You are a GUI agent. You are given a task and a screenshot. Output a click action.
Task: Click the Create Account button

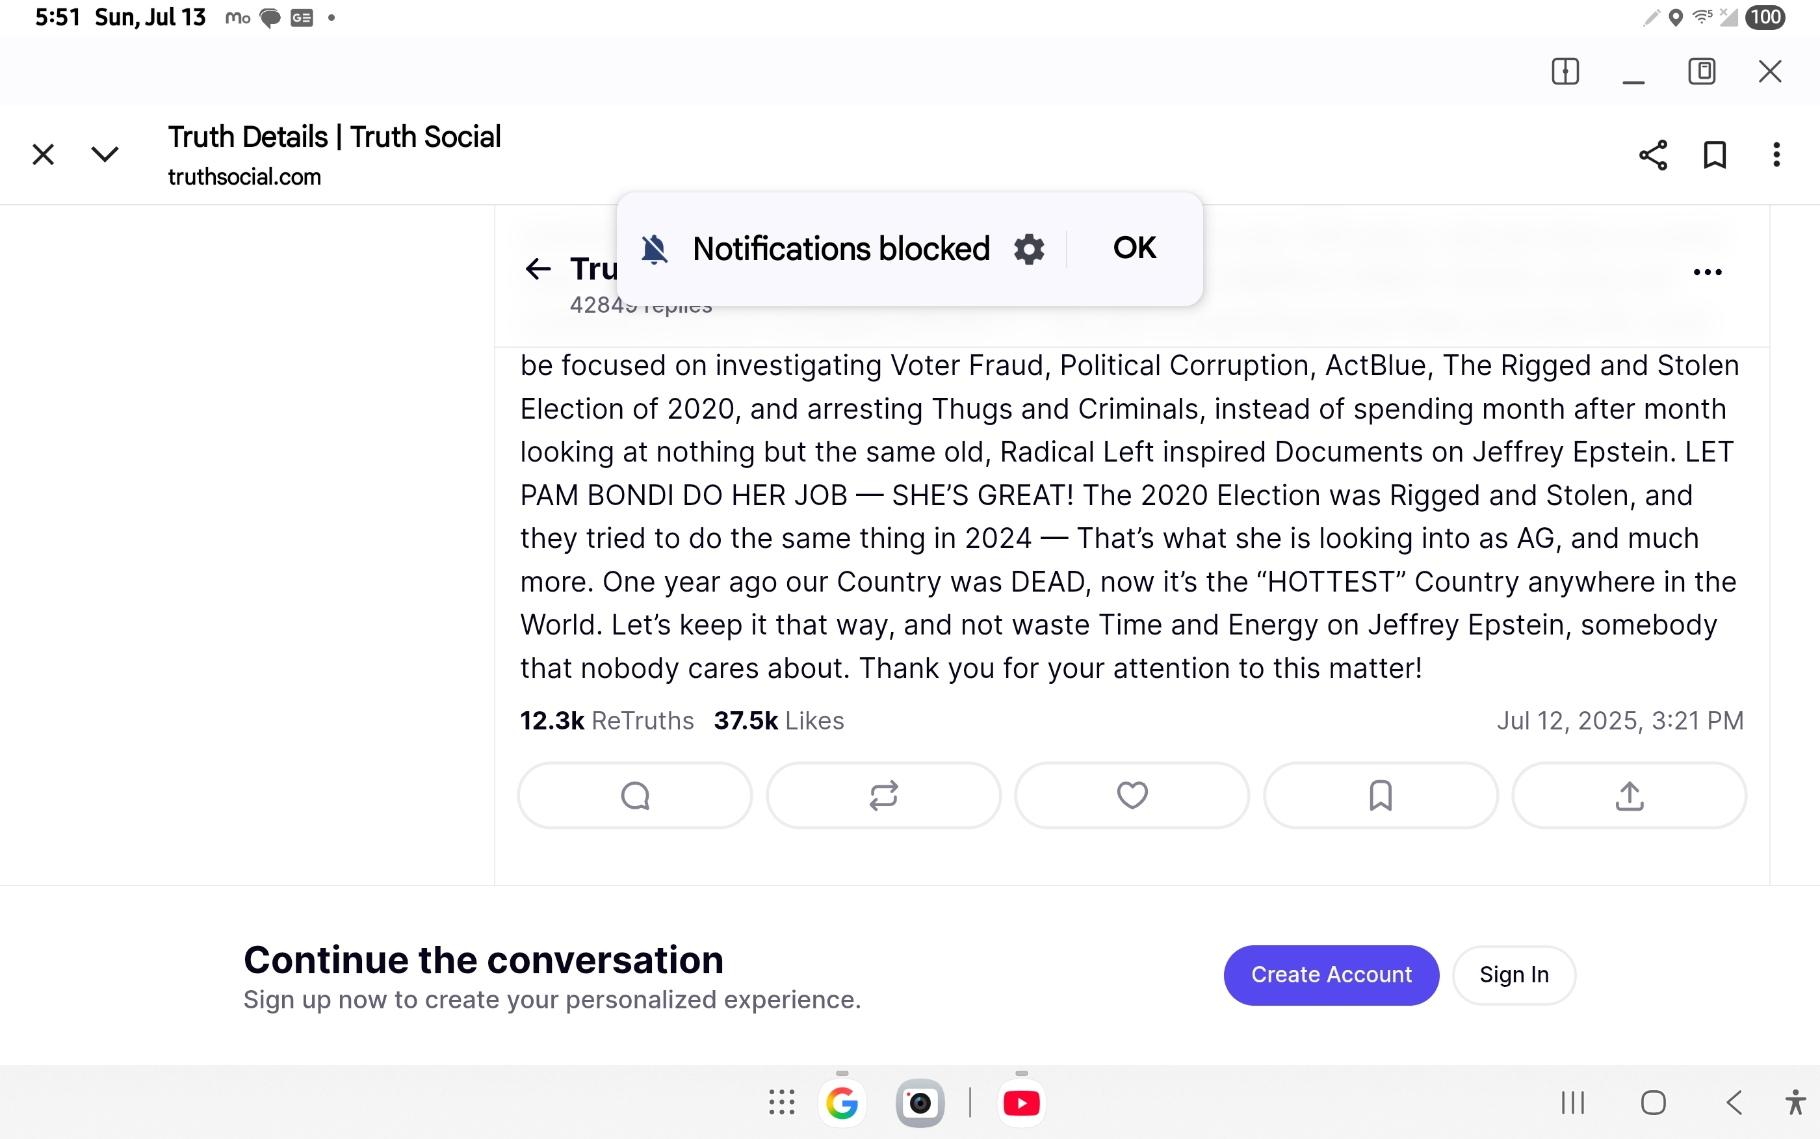point(1331,975)
